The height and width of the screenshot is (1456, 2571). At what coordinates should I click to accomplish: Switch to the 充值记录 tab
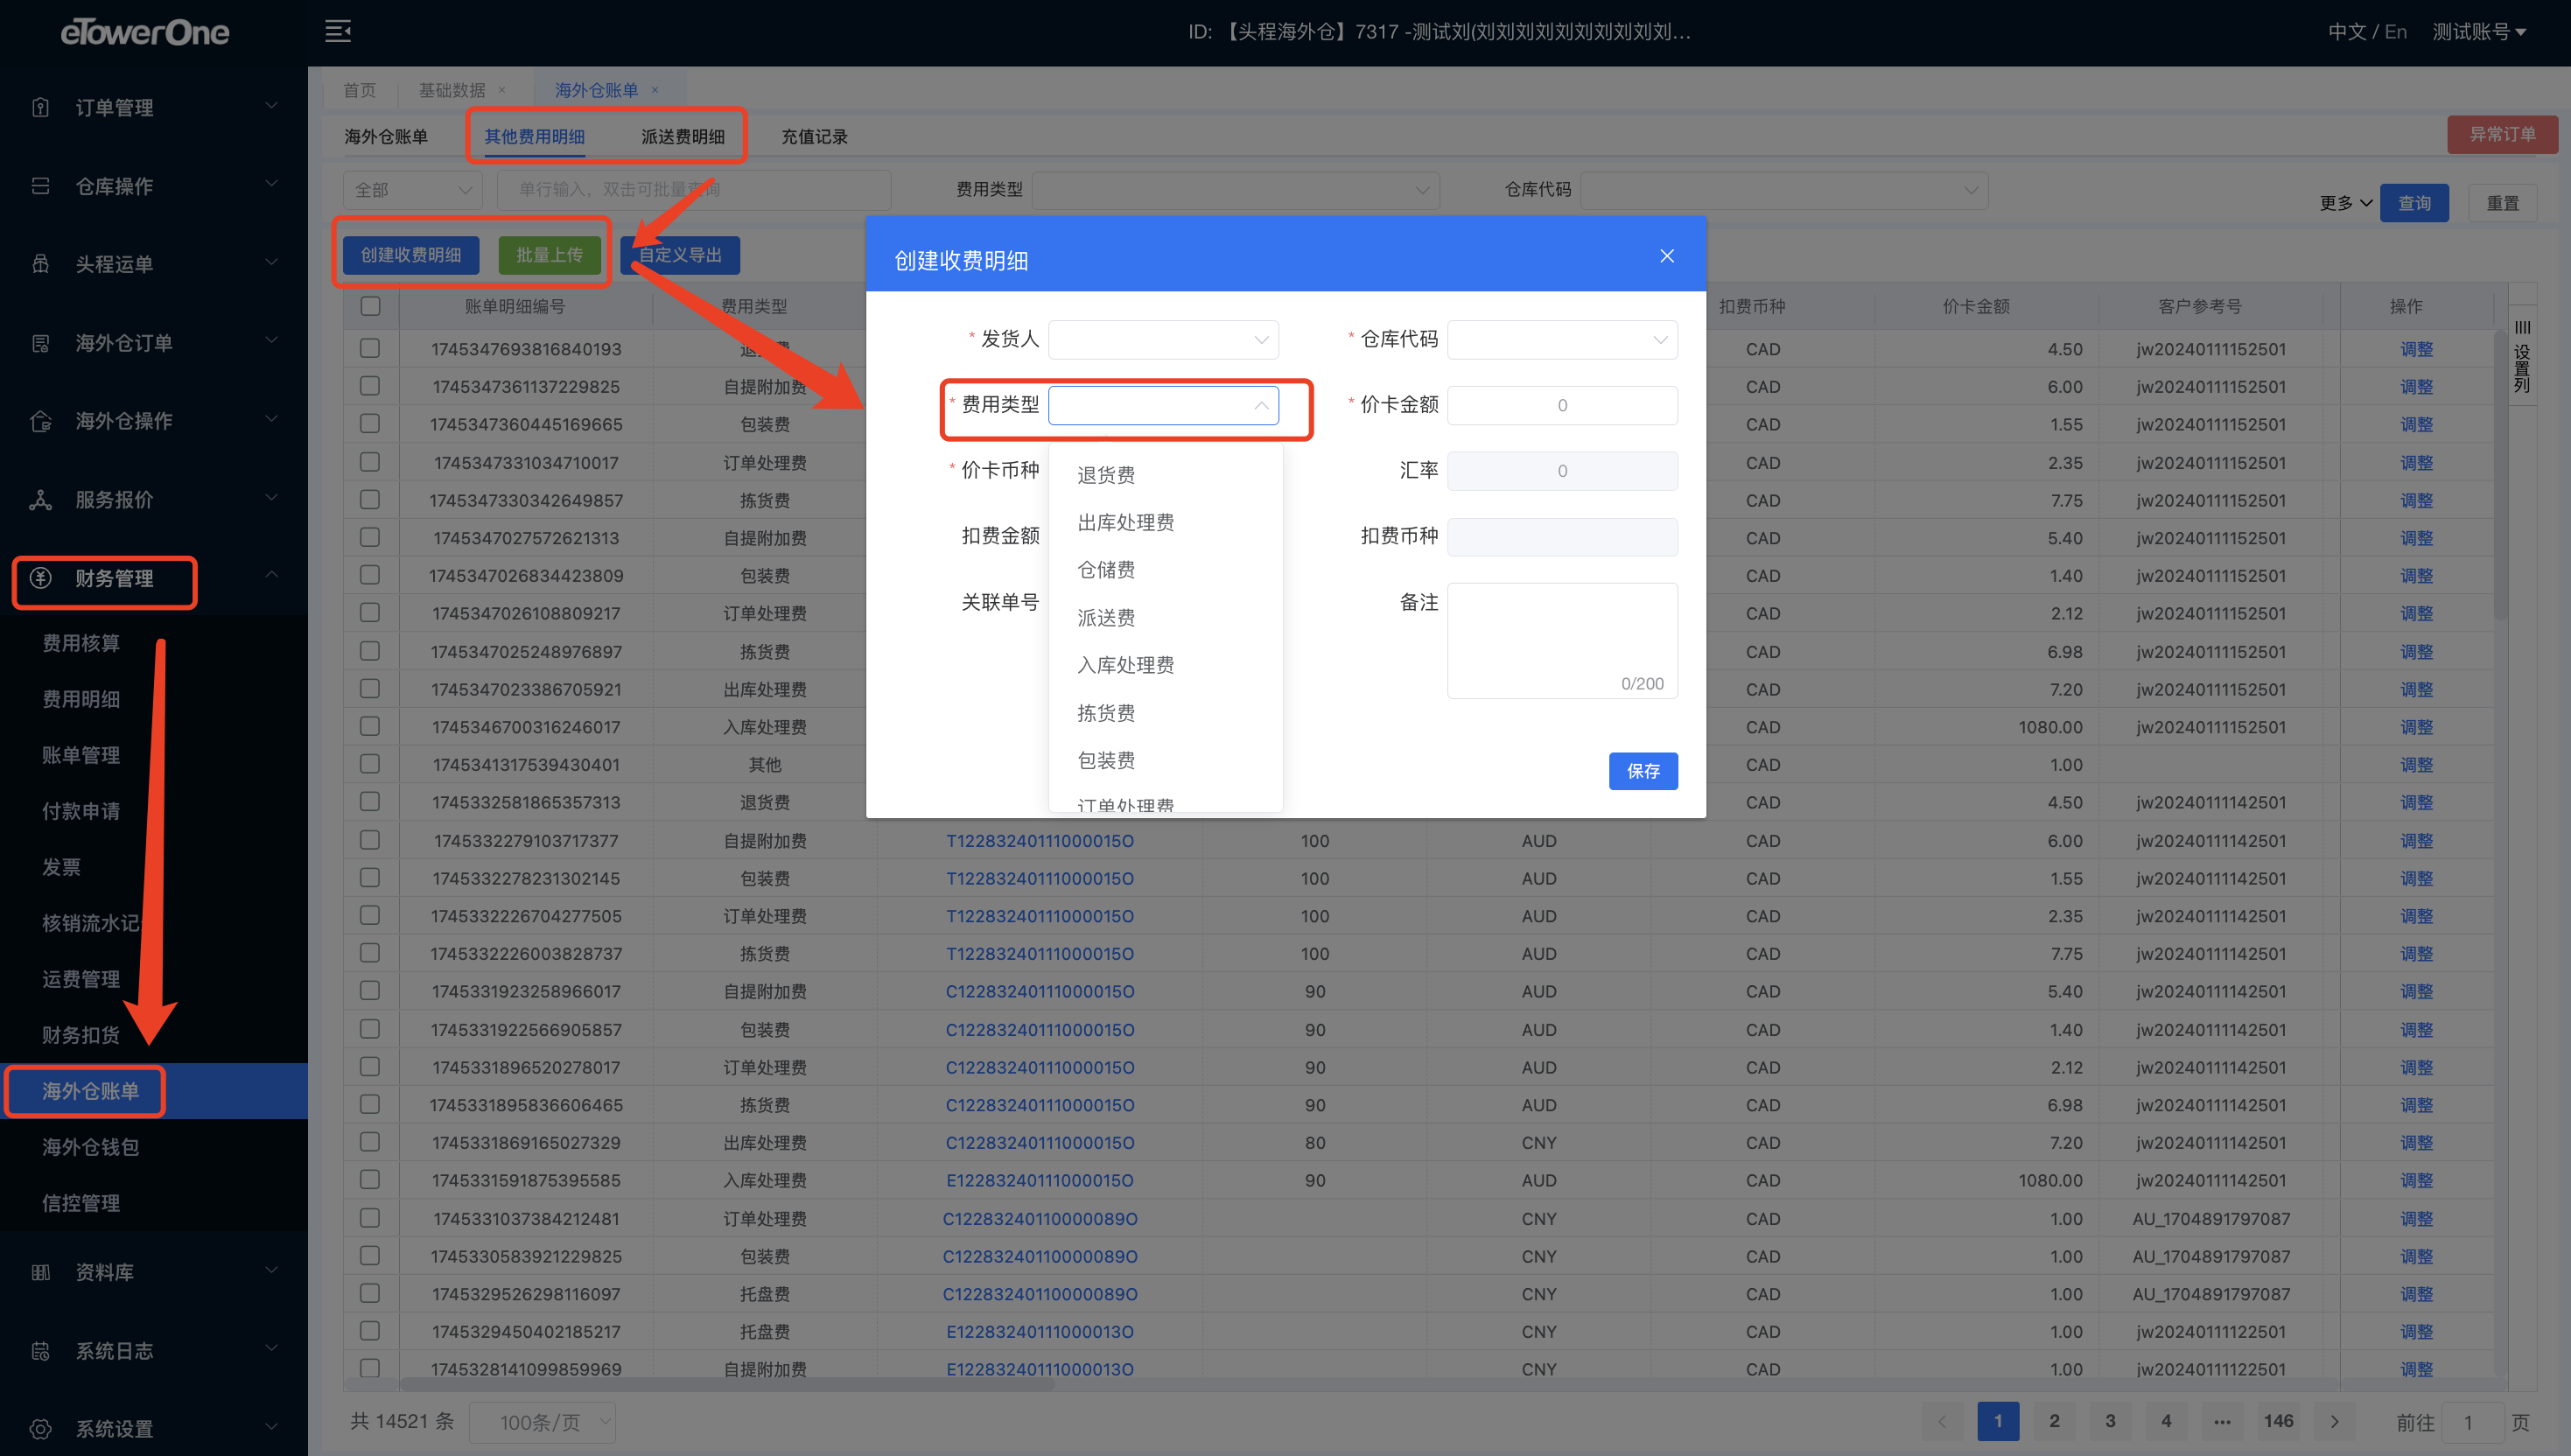point(813,136)
